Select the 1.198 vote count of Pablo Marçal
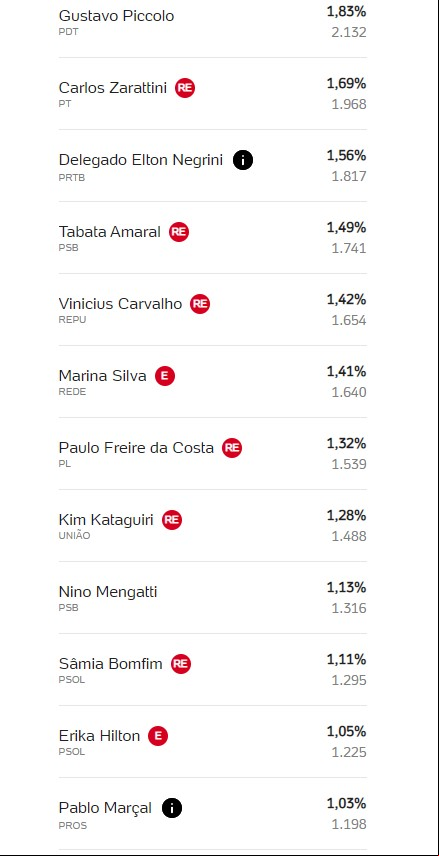 [349, 824]
